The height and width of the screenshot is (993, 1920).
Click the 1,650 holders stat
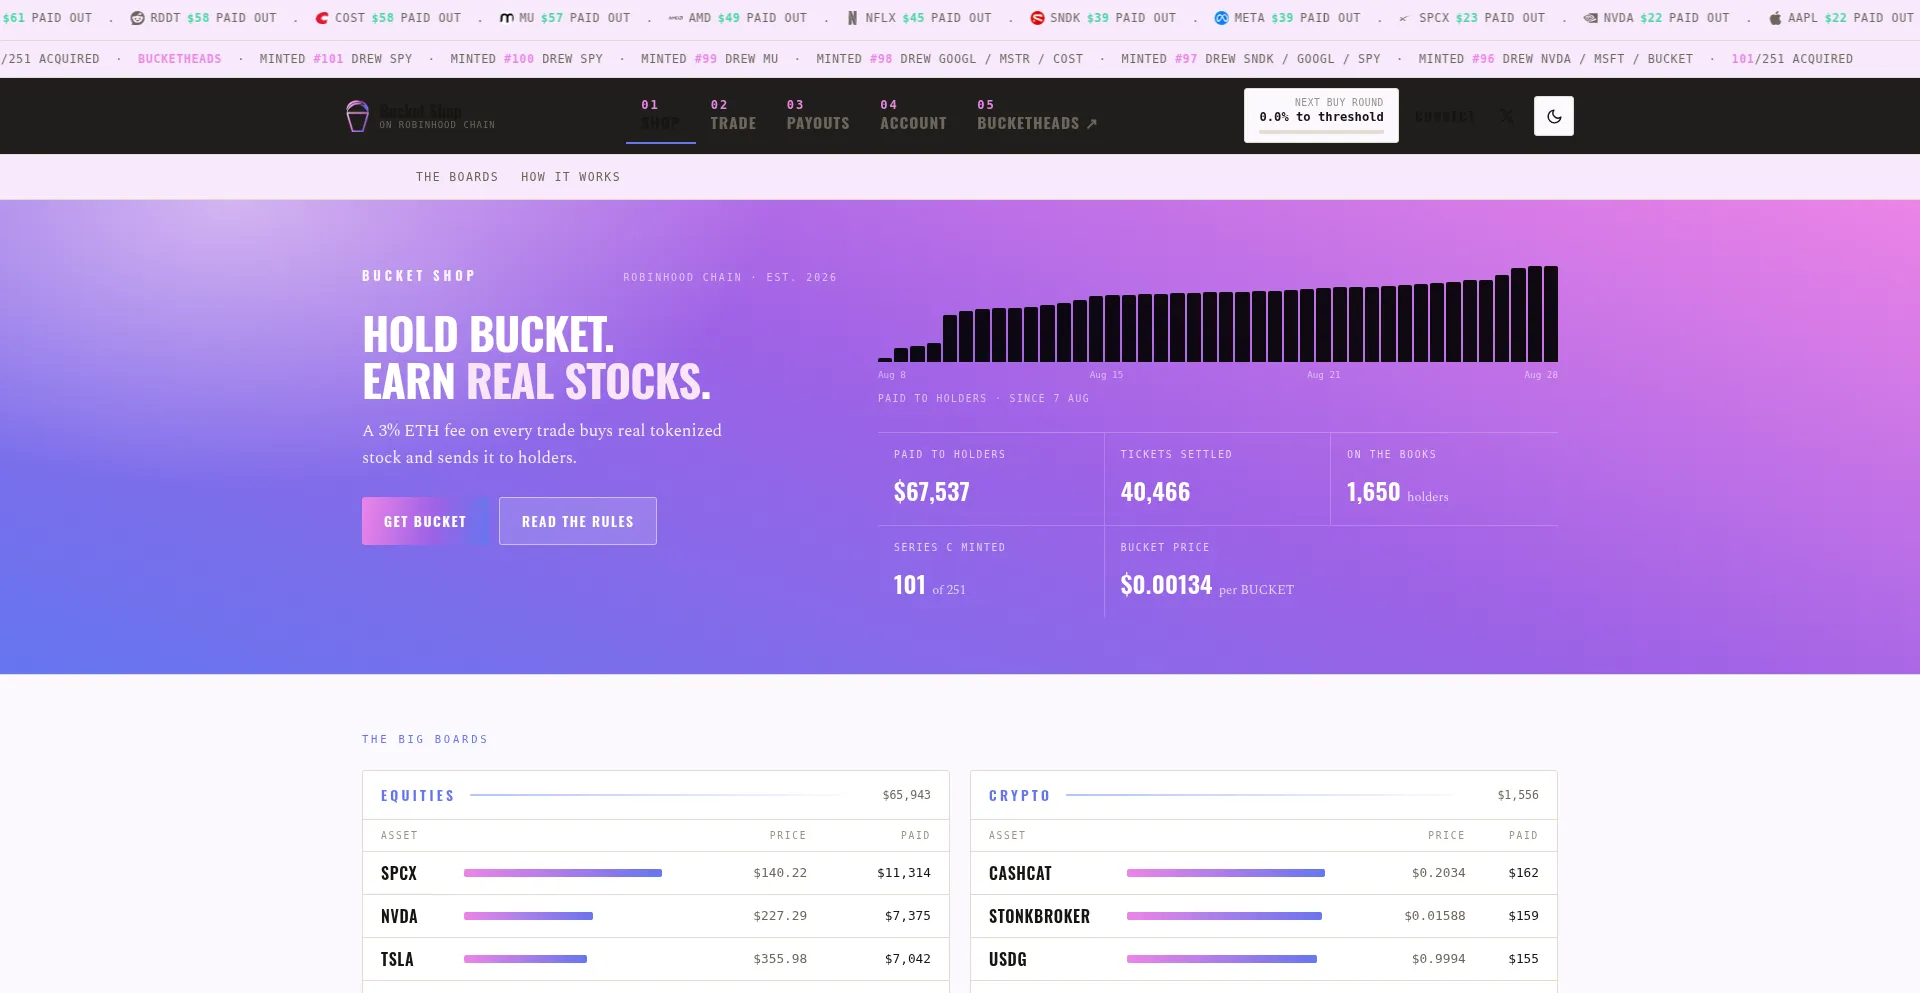point(1444,479)
